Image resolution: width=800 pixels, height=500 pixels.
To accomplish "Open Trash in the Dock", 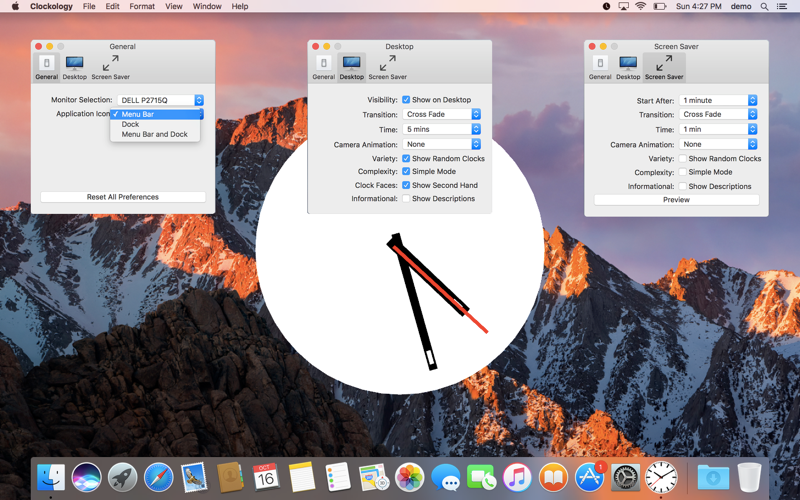I will 749,478.
